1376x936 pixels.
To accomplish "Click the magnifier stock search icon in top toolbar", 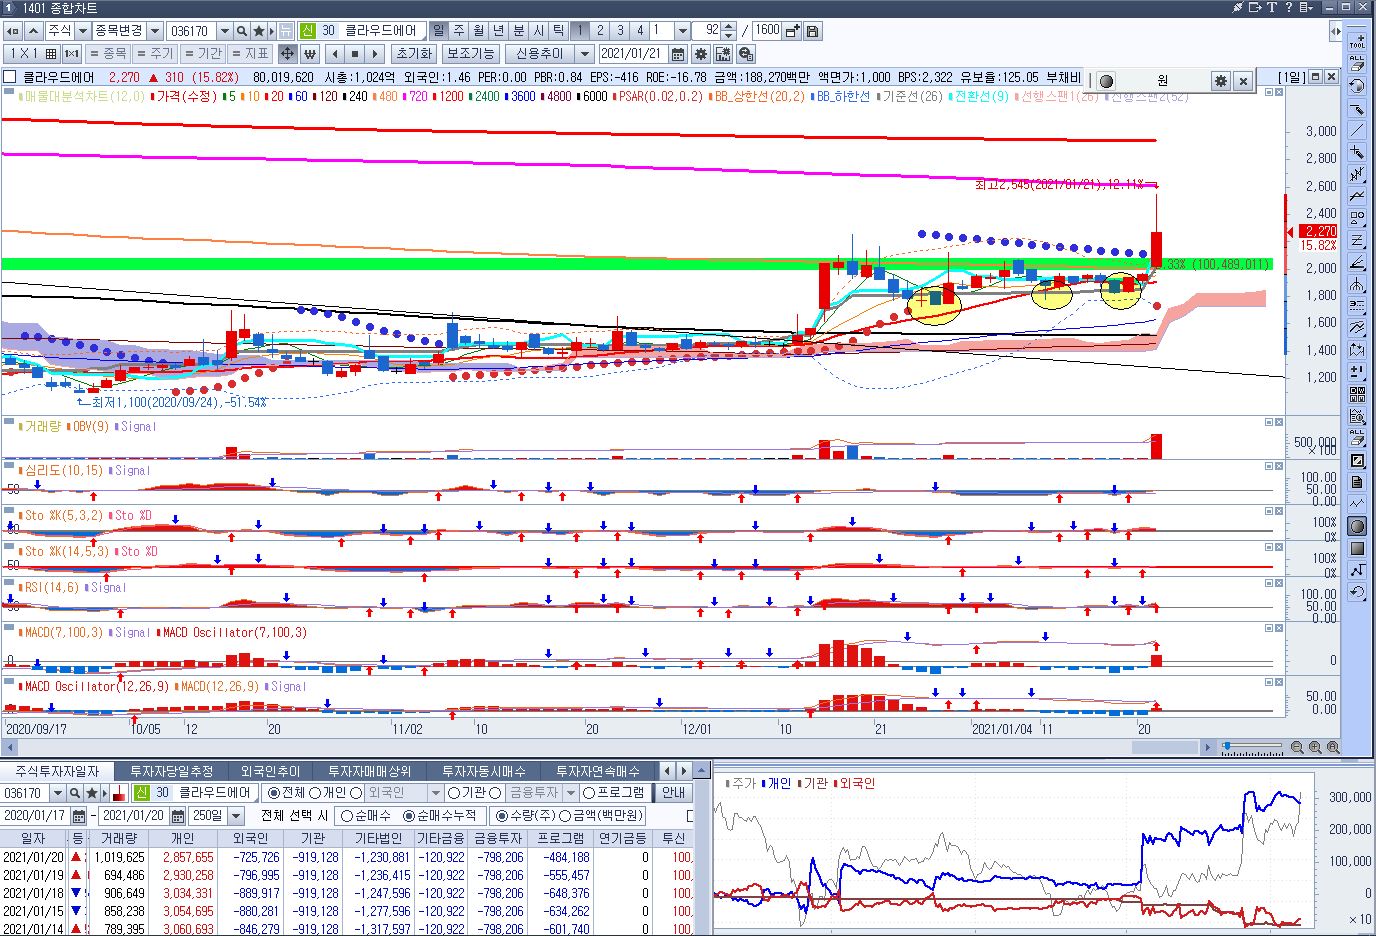I will pyautogui.click(x=242, y=31).
